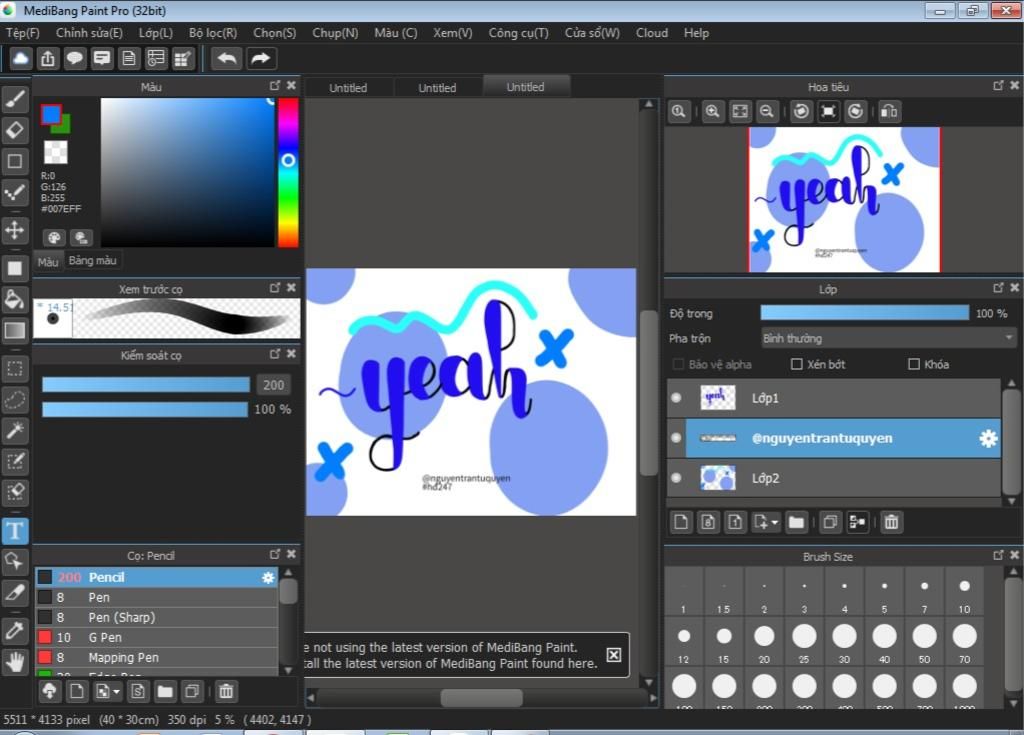Viewport: 1024px width, 735px height.
Task: Open Pha trộn blend mode dropdown
Action: [x=888, y=338]
